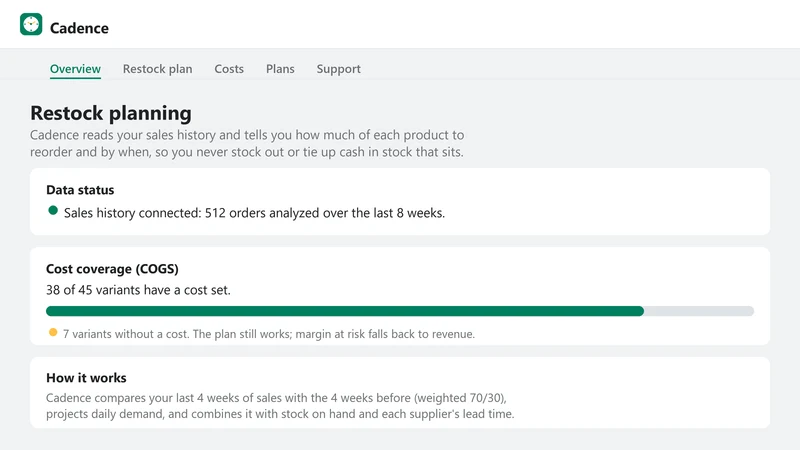Click the Restock planning heading

(111, 113)
